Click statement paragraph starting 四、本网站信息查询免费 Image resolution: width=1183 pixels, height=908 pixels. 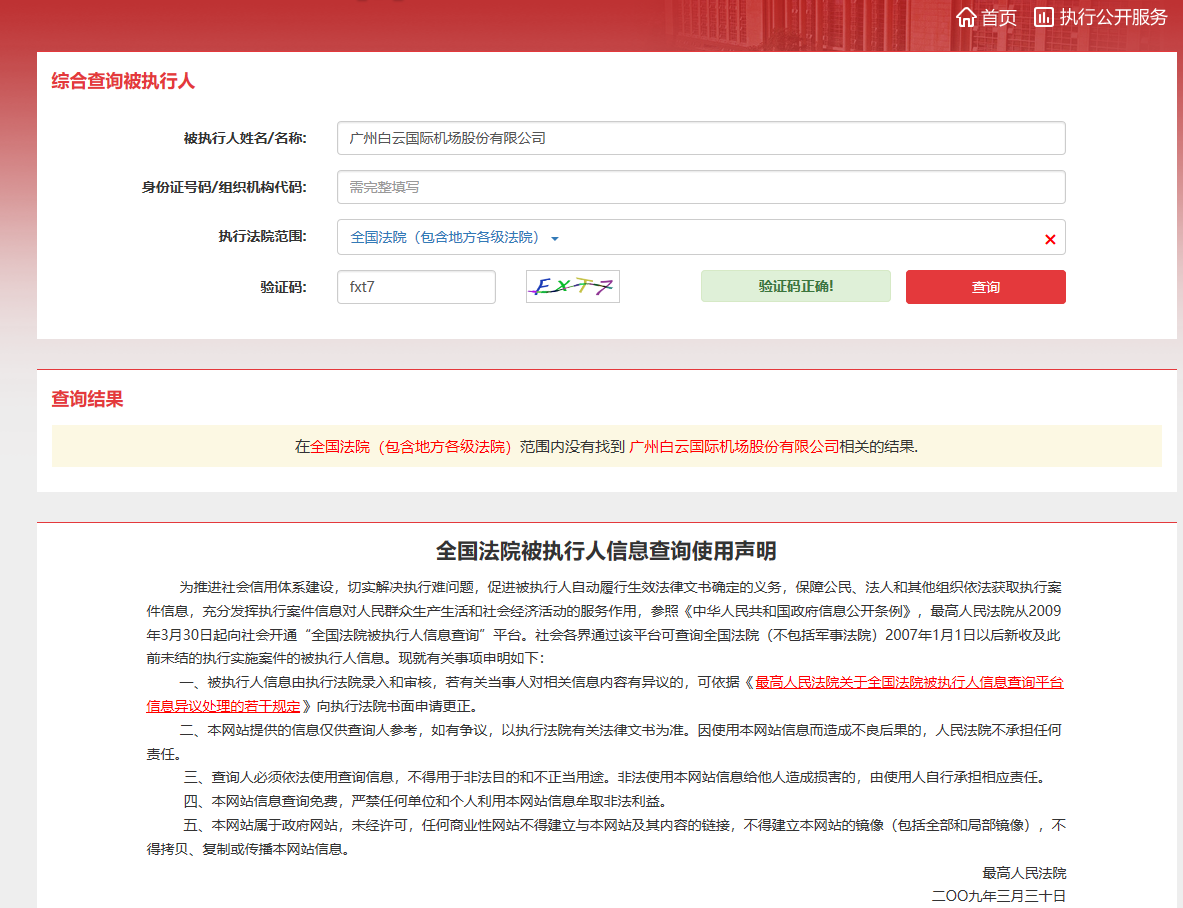[425, 801]
